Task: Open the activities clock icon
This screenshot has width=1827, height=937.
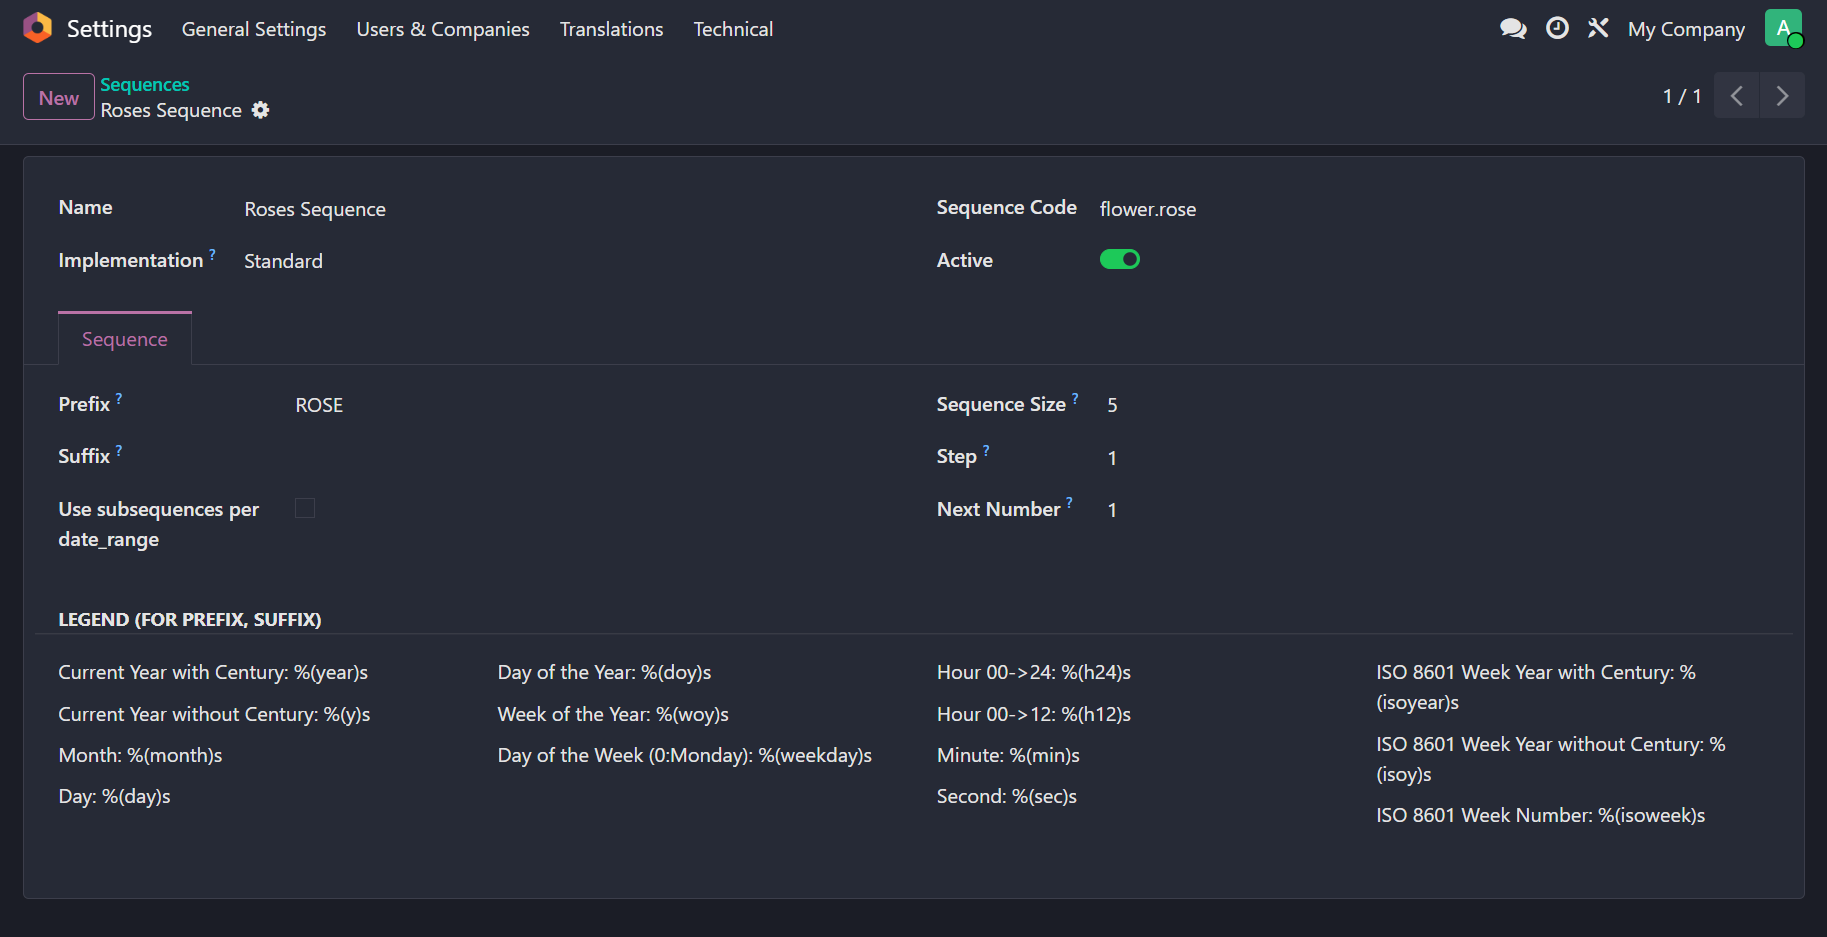Action: (1557, 29)
